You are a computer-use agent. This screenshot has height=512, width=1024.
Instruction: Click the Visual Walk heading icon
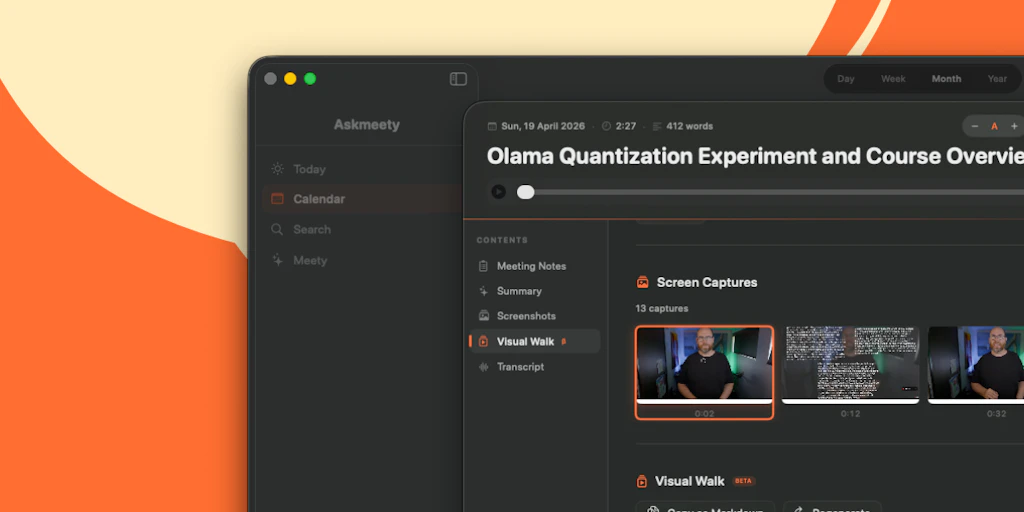pos(642,481)
